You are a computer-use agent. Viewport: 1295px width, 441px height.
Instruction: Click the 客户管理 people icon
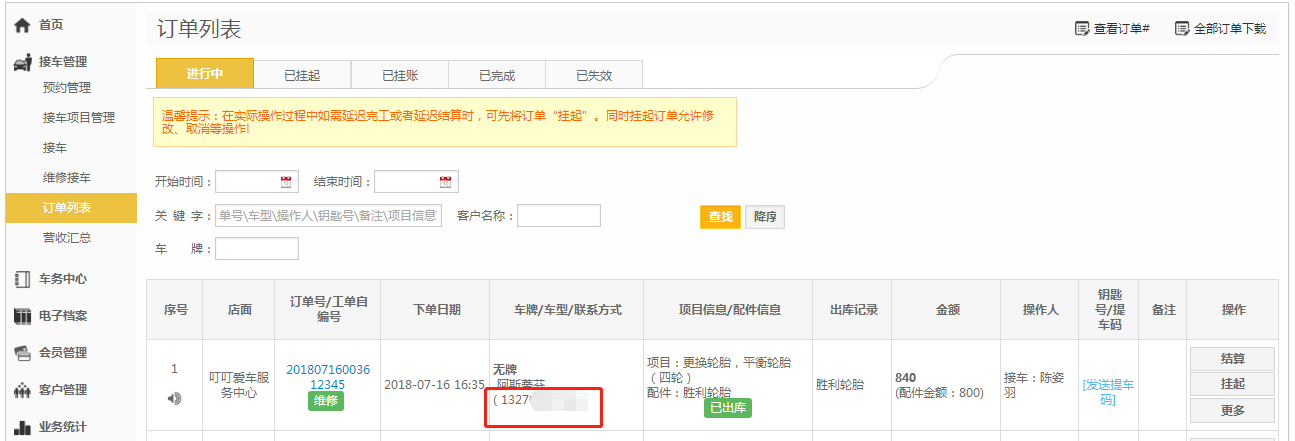(x=21, y=390)
